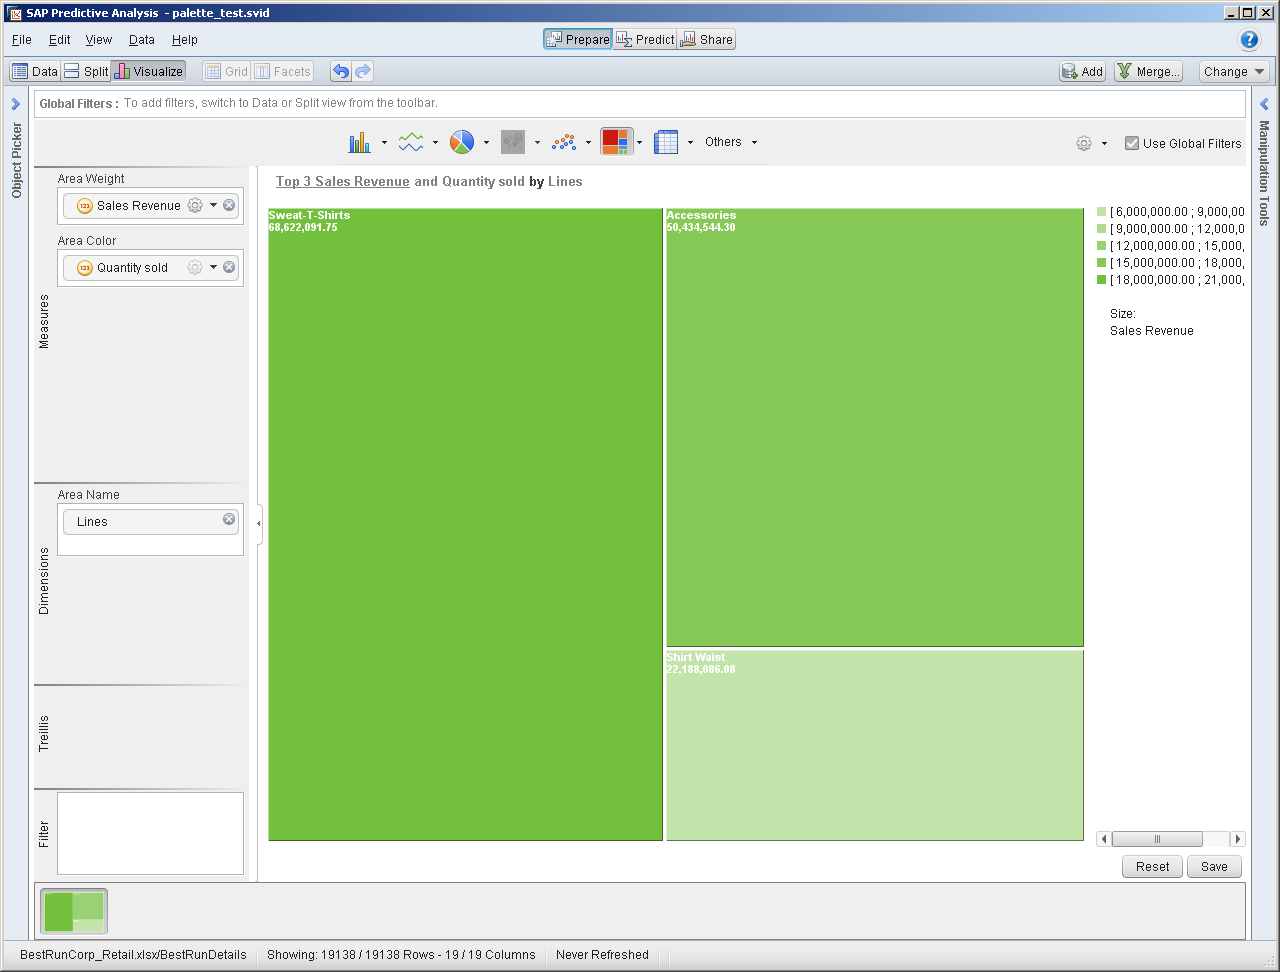Switch to Split view
This screenshot has height=972, width=1280.
pos(86,71)
